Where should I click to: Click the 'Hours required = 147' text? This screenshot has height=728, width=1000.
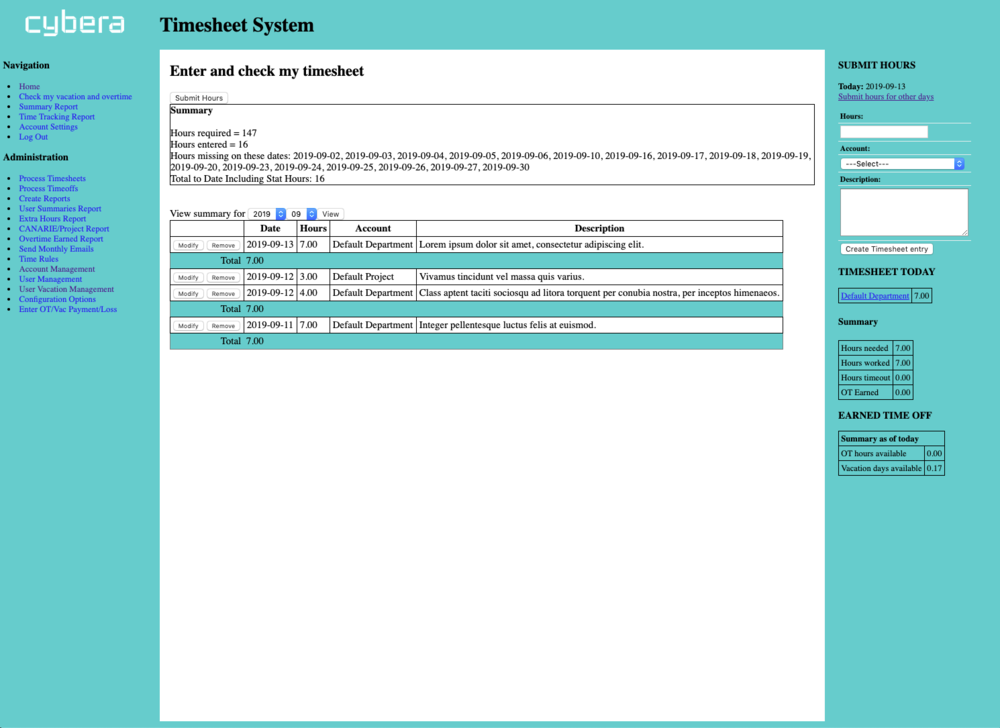point(214,133)
